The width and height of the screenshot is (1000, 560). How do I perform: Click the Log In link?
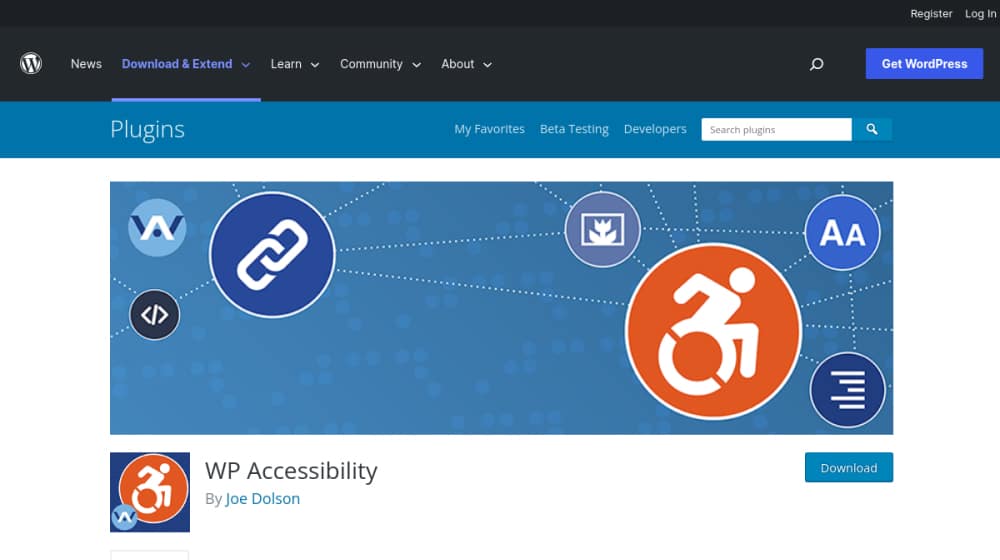(x=980, y=13)
